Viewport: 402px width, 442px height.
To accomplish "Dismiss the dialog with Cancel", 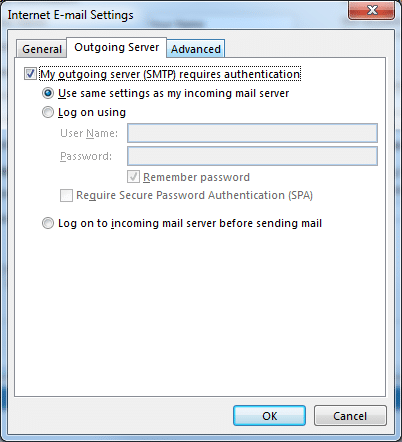I will coord(350,416).
